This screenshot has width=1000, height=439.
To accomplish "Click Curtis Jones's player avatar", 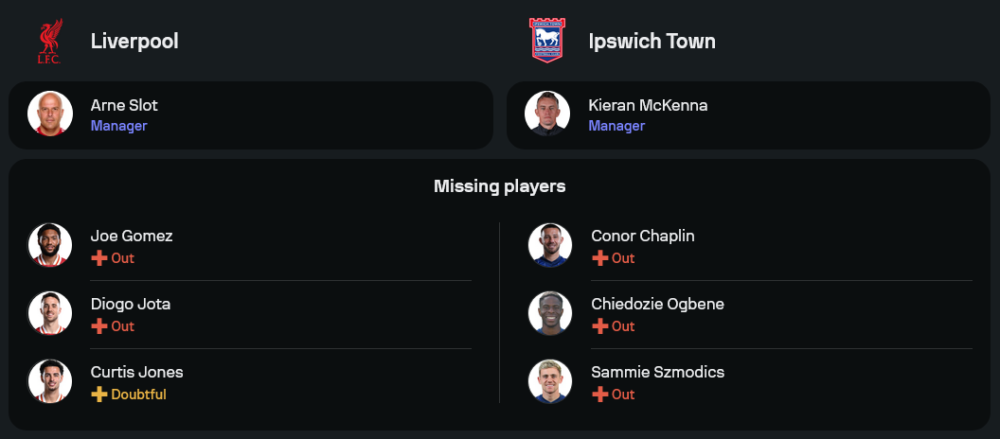I will click(x=49, y=381).
